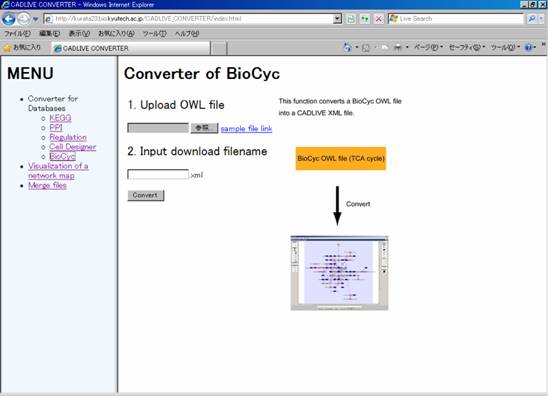Click the read mail icon

tap(384, 48)
